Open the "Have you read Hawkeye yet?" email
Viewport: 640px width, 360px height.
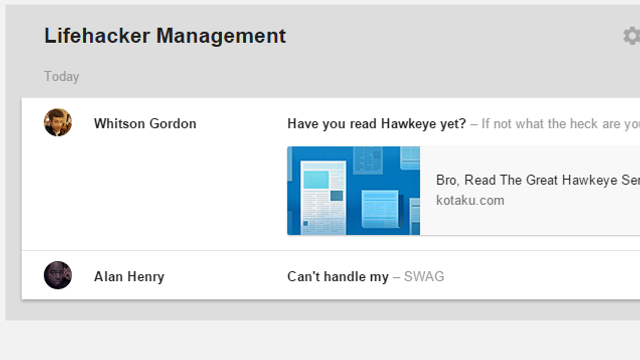click(376, 123)
